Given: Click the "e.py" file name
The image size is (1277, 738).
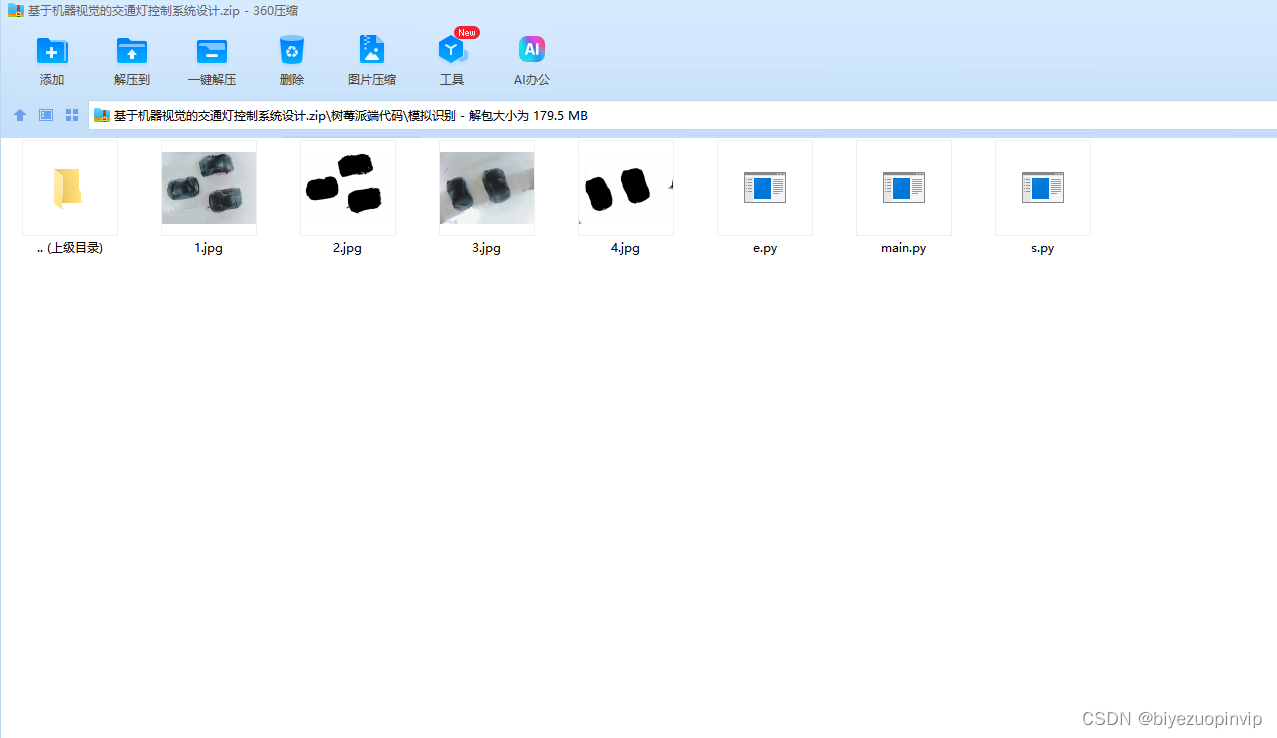Looking at the screenshot, I should coord(765,248).
